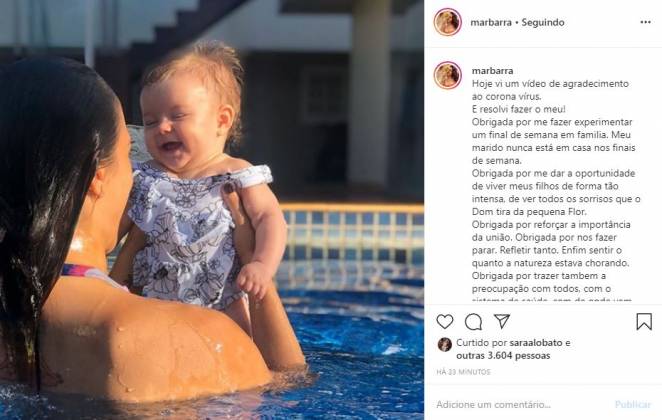This screenshot has height=420, width=662.
Task: Open saraalobato's small avatar in likes row
Action: 445,344
